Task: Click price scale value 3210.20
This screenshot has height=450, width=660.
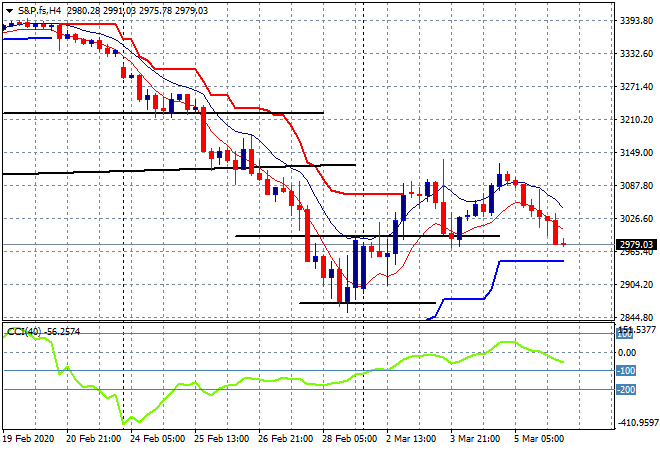Action: pos(636,120)
